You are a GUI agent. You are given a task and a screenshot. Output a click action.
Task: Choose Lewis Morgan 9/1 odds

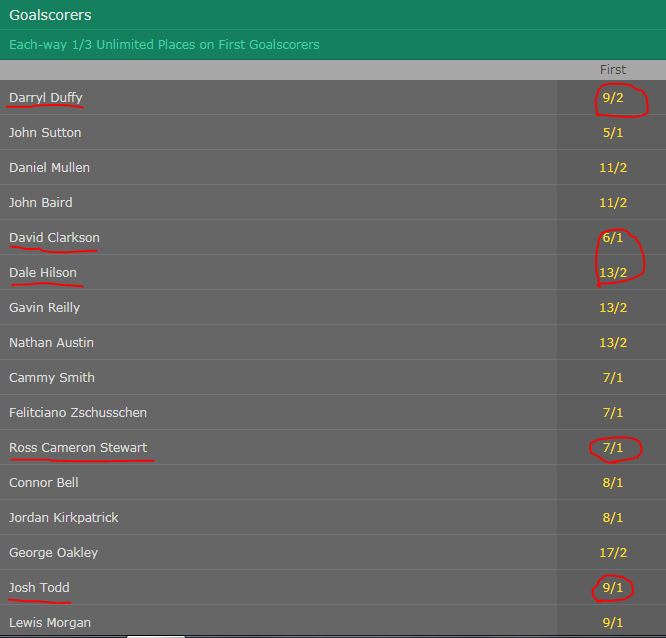click(x=612, y=622)
